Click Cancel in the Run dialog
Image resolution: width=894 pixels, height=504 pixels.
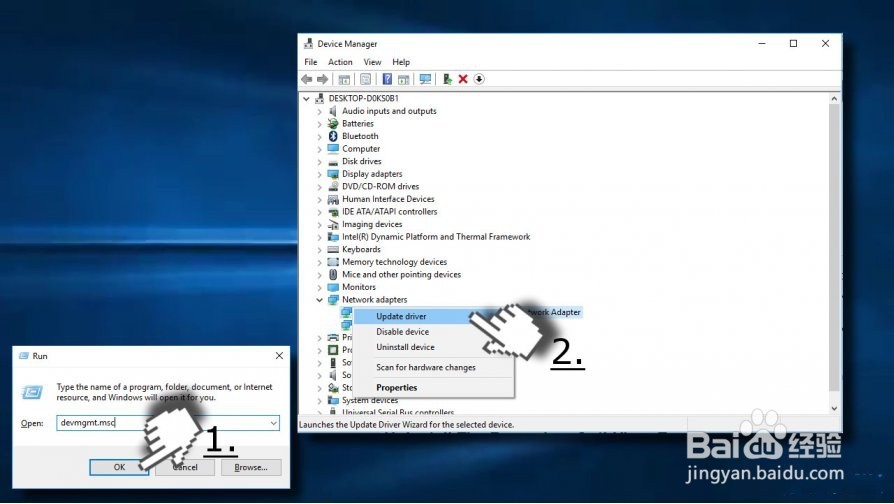pos(185,468)
